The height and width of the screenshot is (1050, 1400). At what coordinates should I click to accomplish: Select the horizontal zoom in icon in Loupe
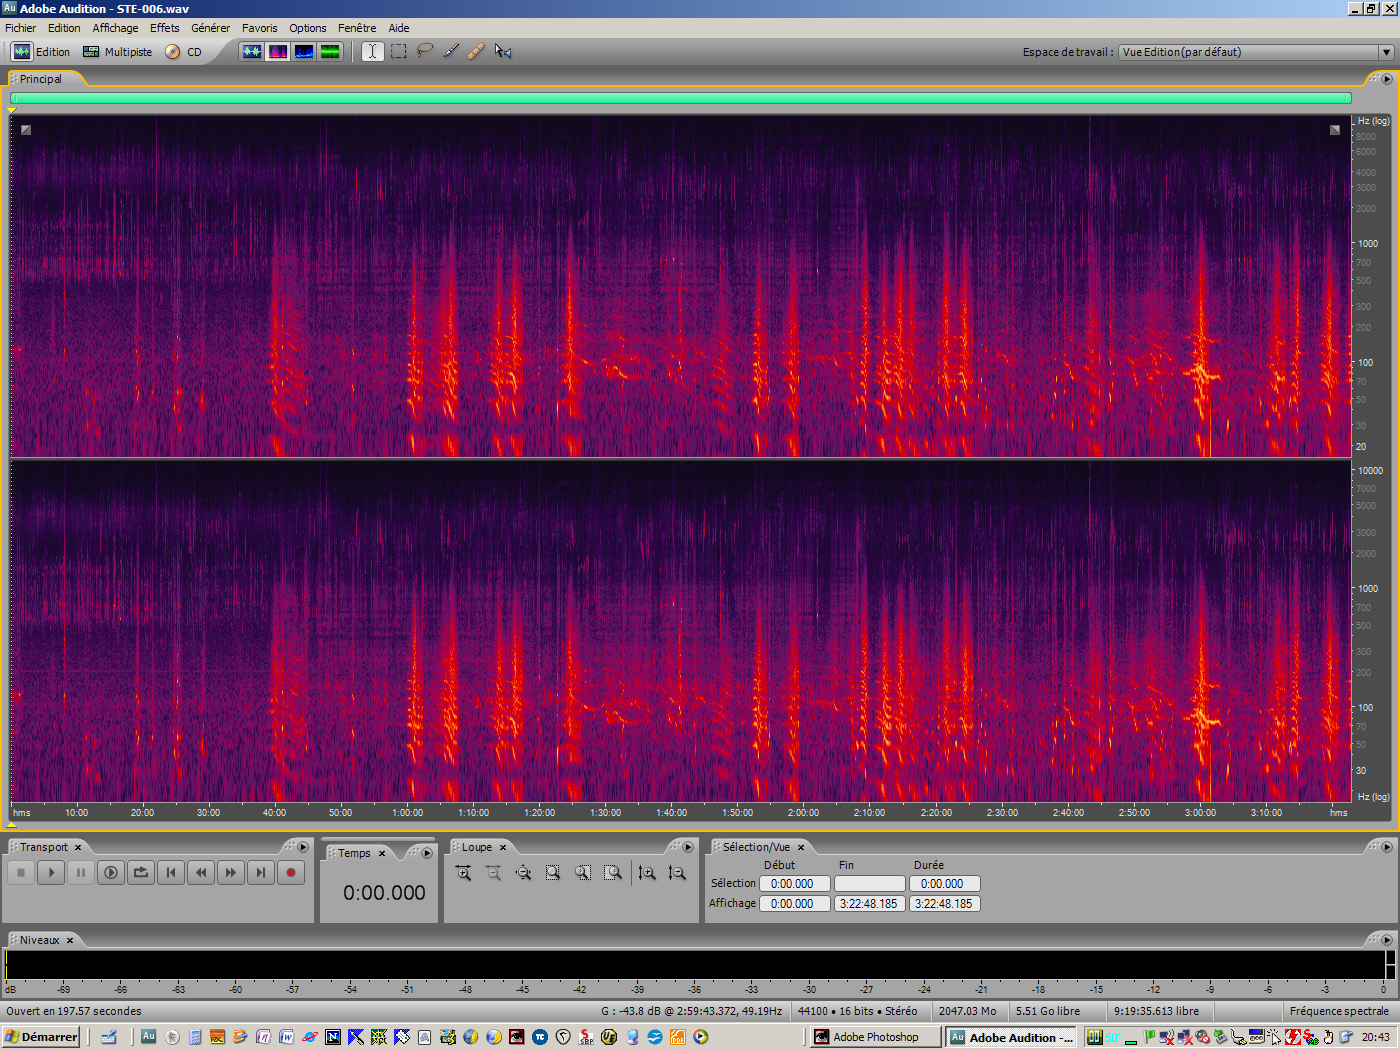463,872
